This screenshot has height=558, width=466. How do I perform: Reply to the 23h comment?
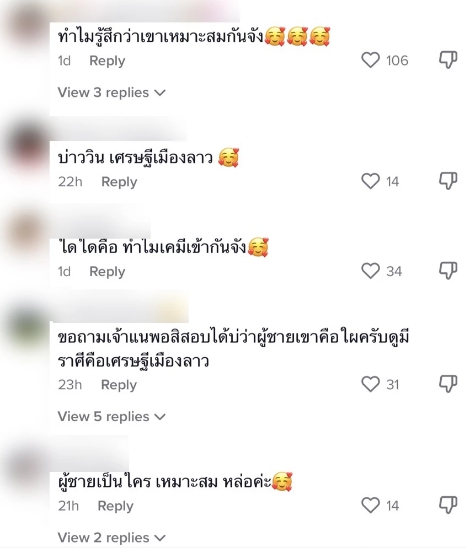(x=119, y=385)
